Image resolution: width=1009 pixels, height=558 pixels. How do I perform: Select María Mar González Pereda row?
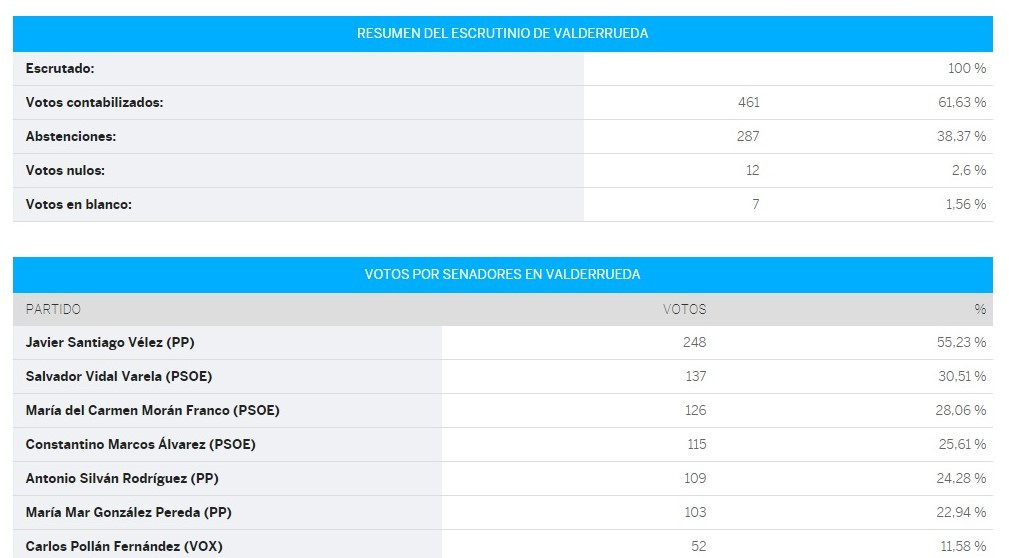(503, 513)
